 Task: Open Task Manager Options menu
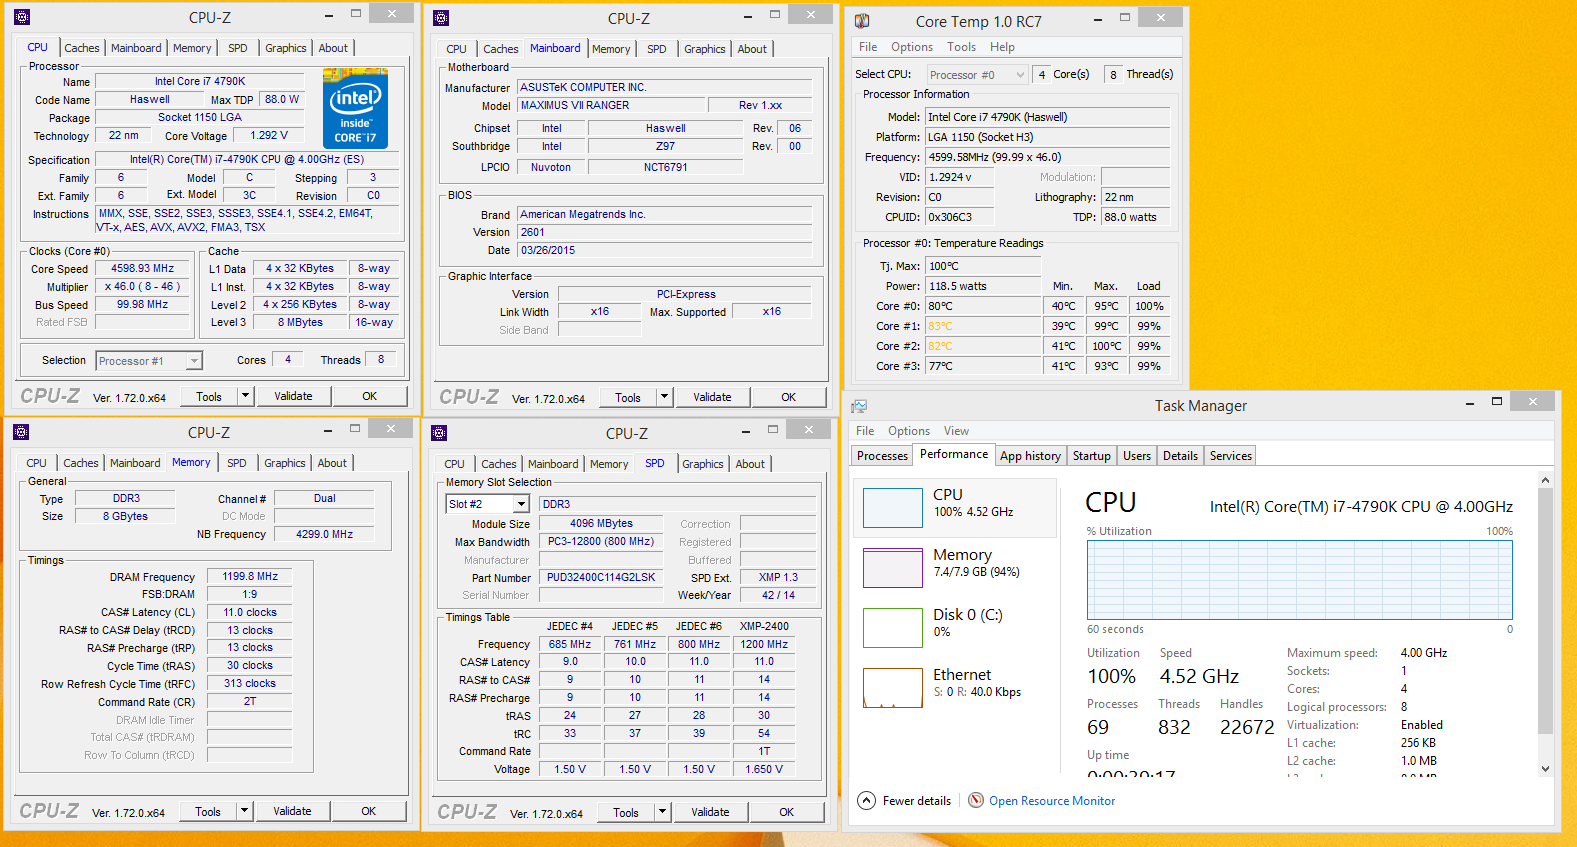[909, 431]
